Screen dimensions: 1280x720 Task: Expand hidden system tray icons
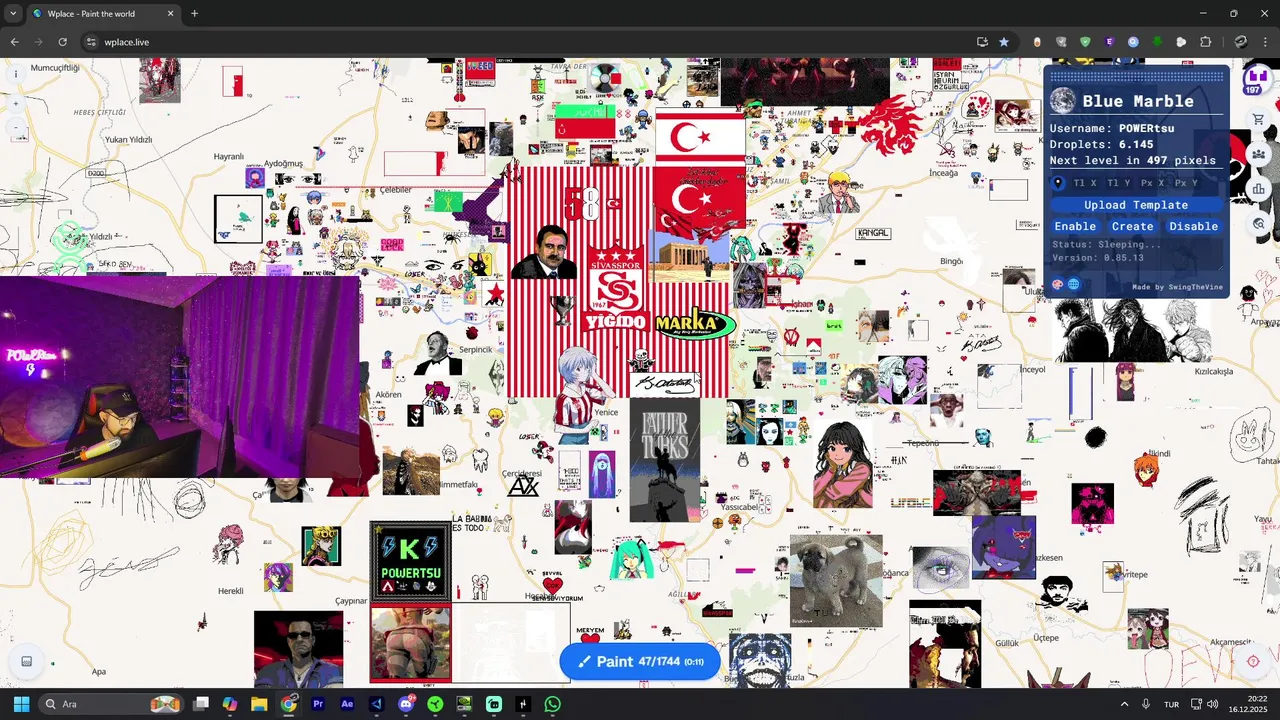[x=1124, y=704]
